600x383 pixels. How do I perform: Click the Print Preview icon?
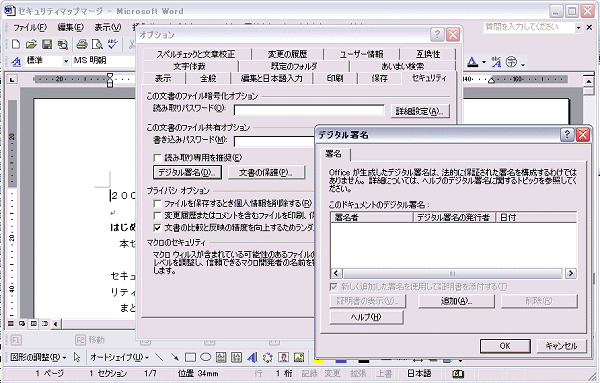[97, 44]
